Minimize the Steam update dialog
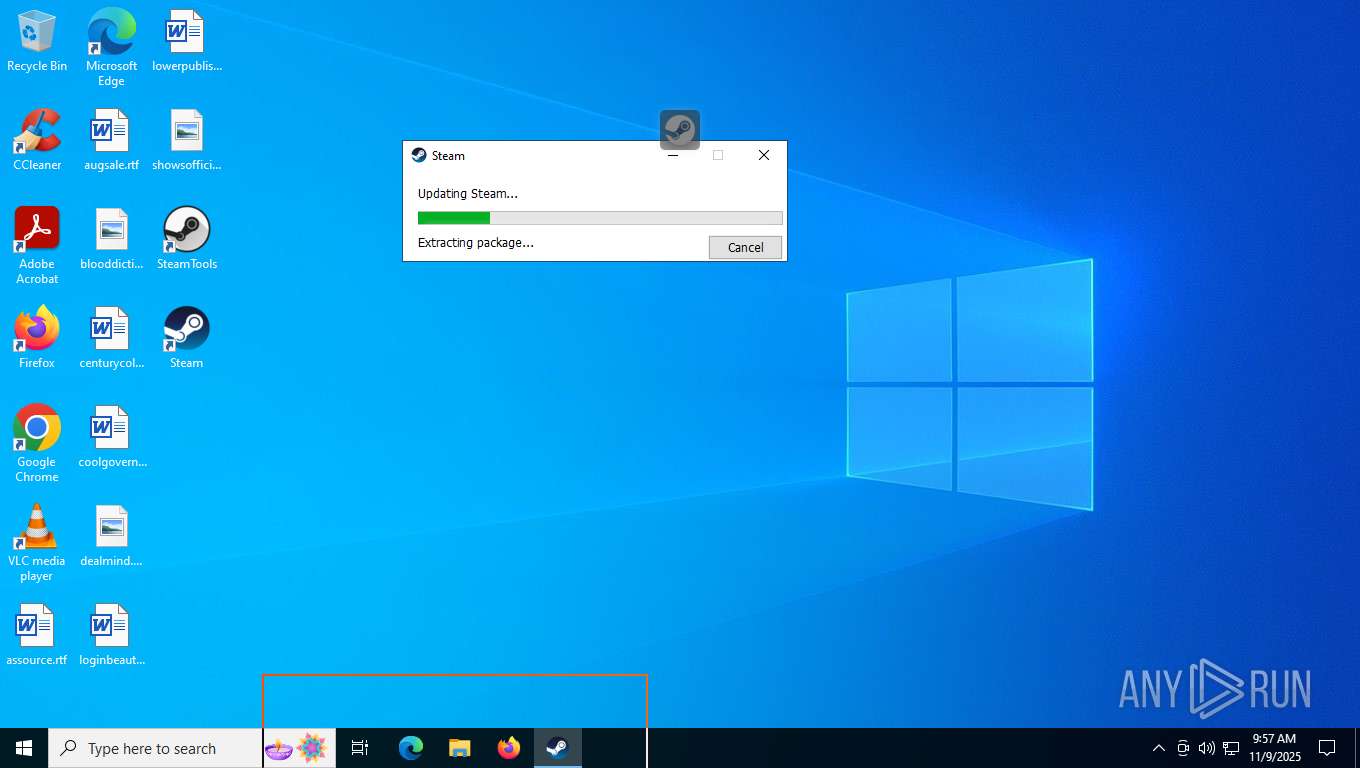1360x768 pixels. (673, 155)
